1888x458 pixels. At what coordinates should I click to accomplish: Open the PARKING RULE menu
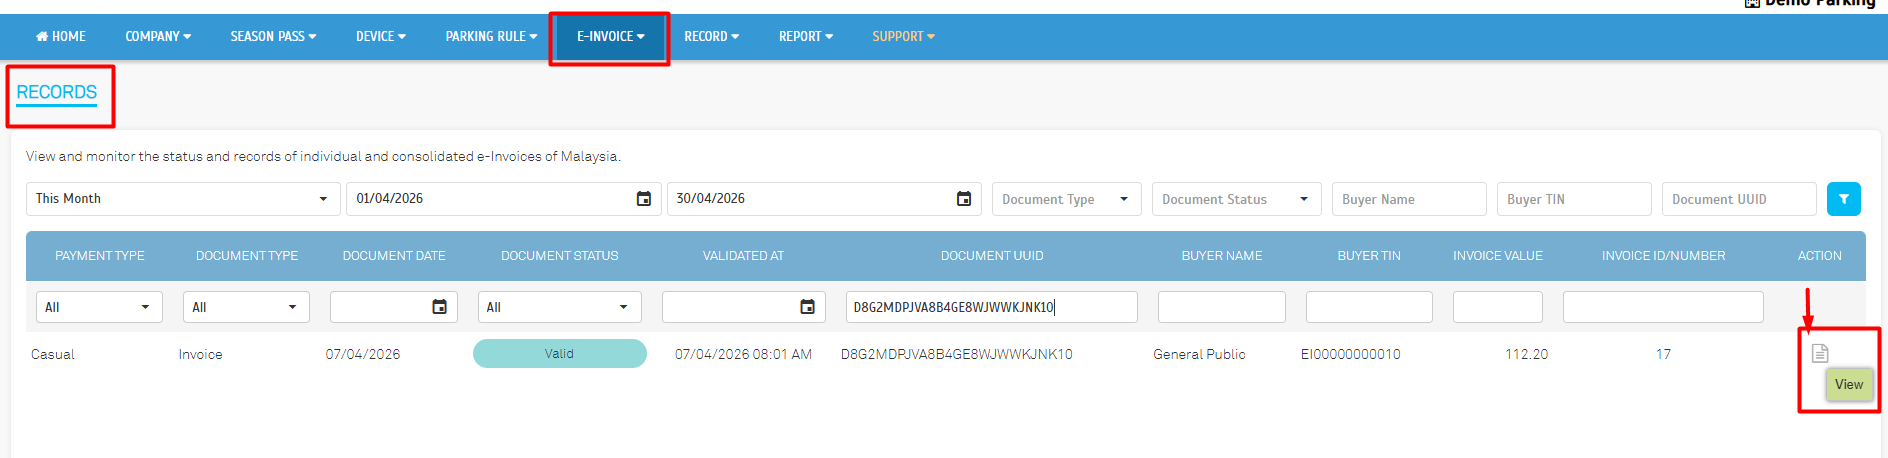(491, 37)
